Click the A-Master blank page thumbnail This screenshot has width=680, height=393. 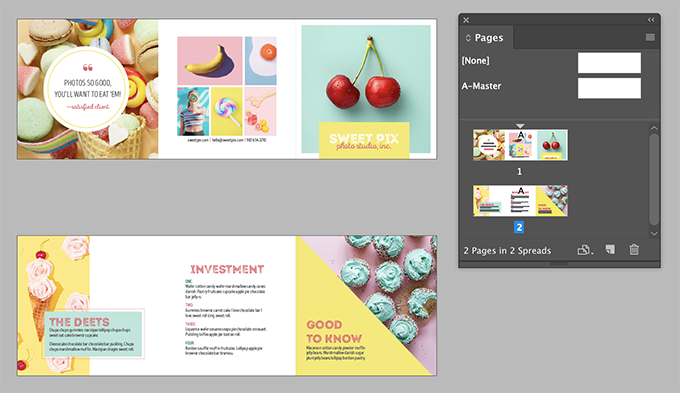pos(609,88)
